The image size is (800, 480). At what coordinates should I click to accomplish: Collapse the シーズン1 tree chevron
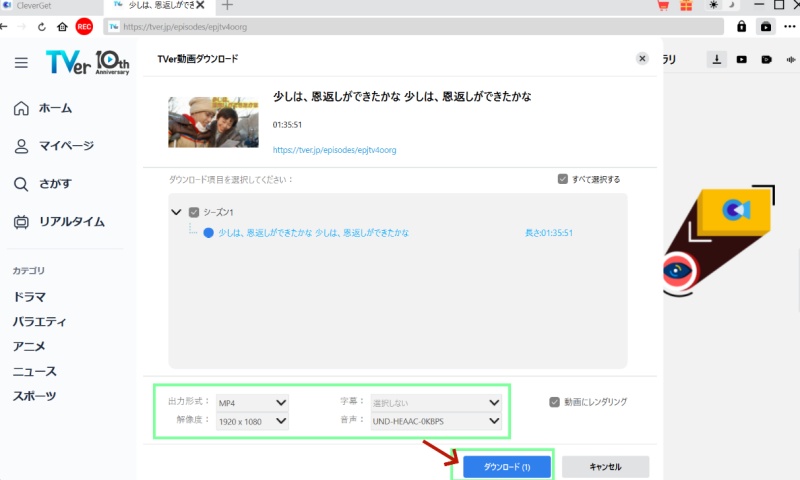[x=176, y=212]
